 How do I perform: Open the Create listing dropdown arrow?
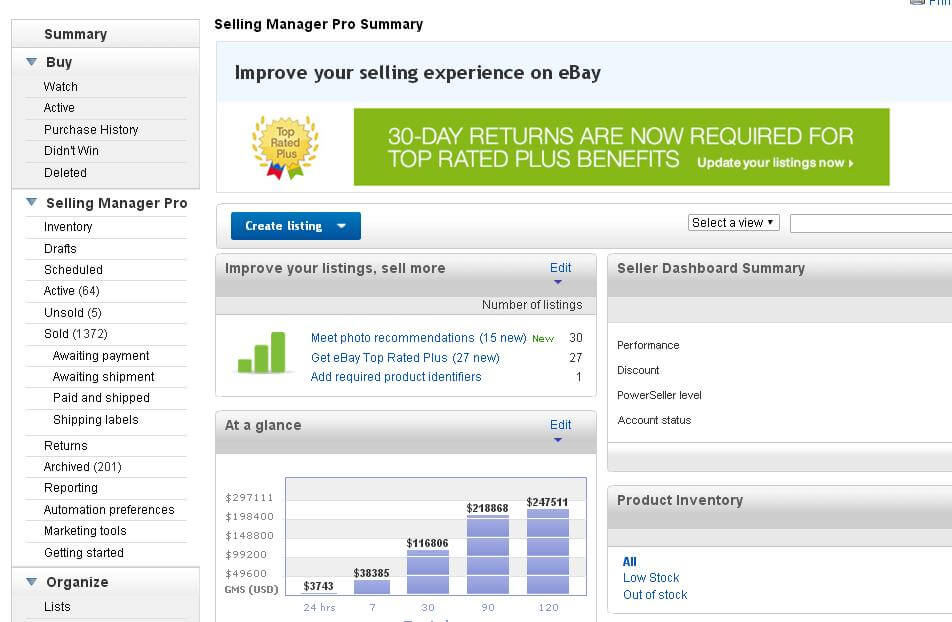342,226
